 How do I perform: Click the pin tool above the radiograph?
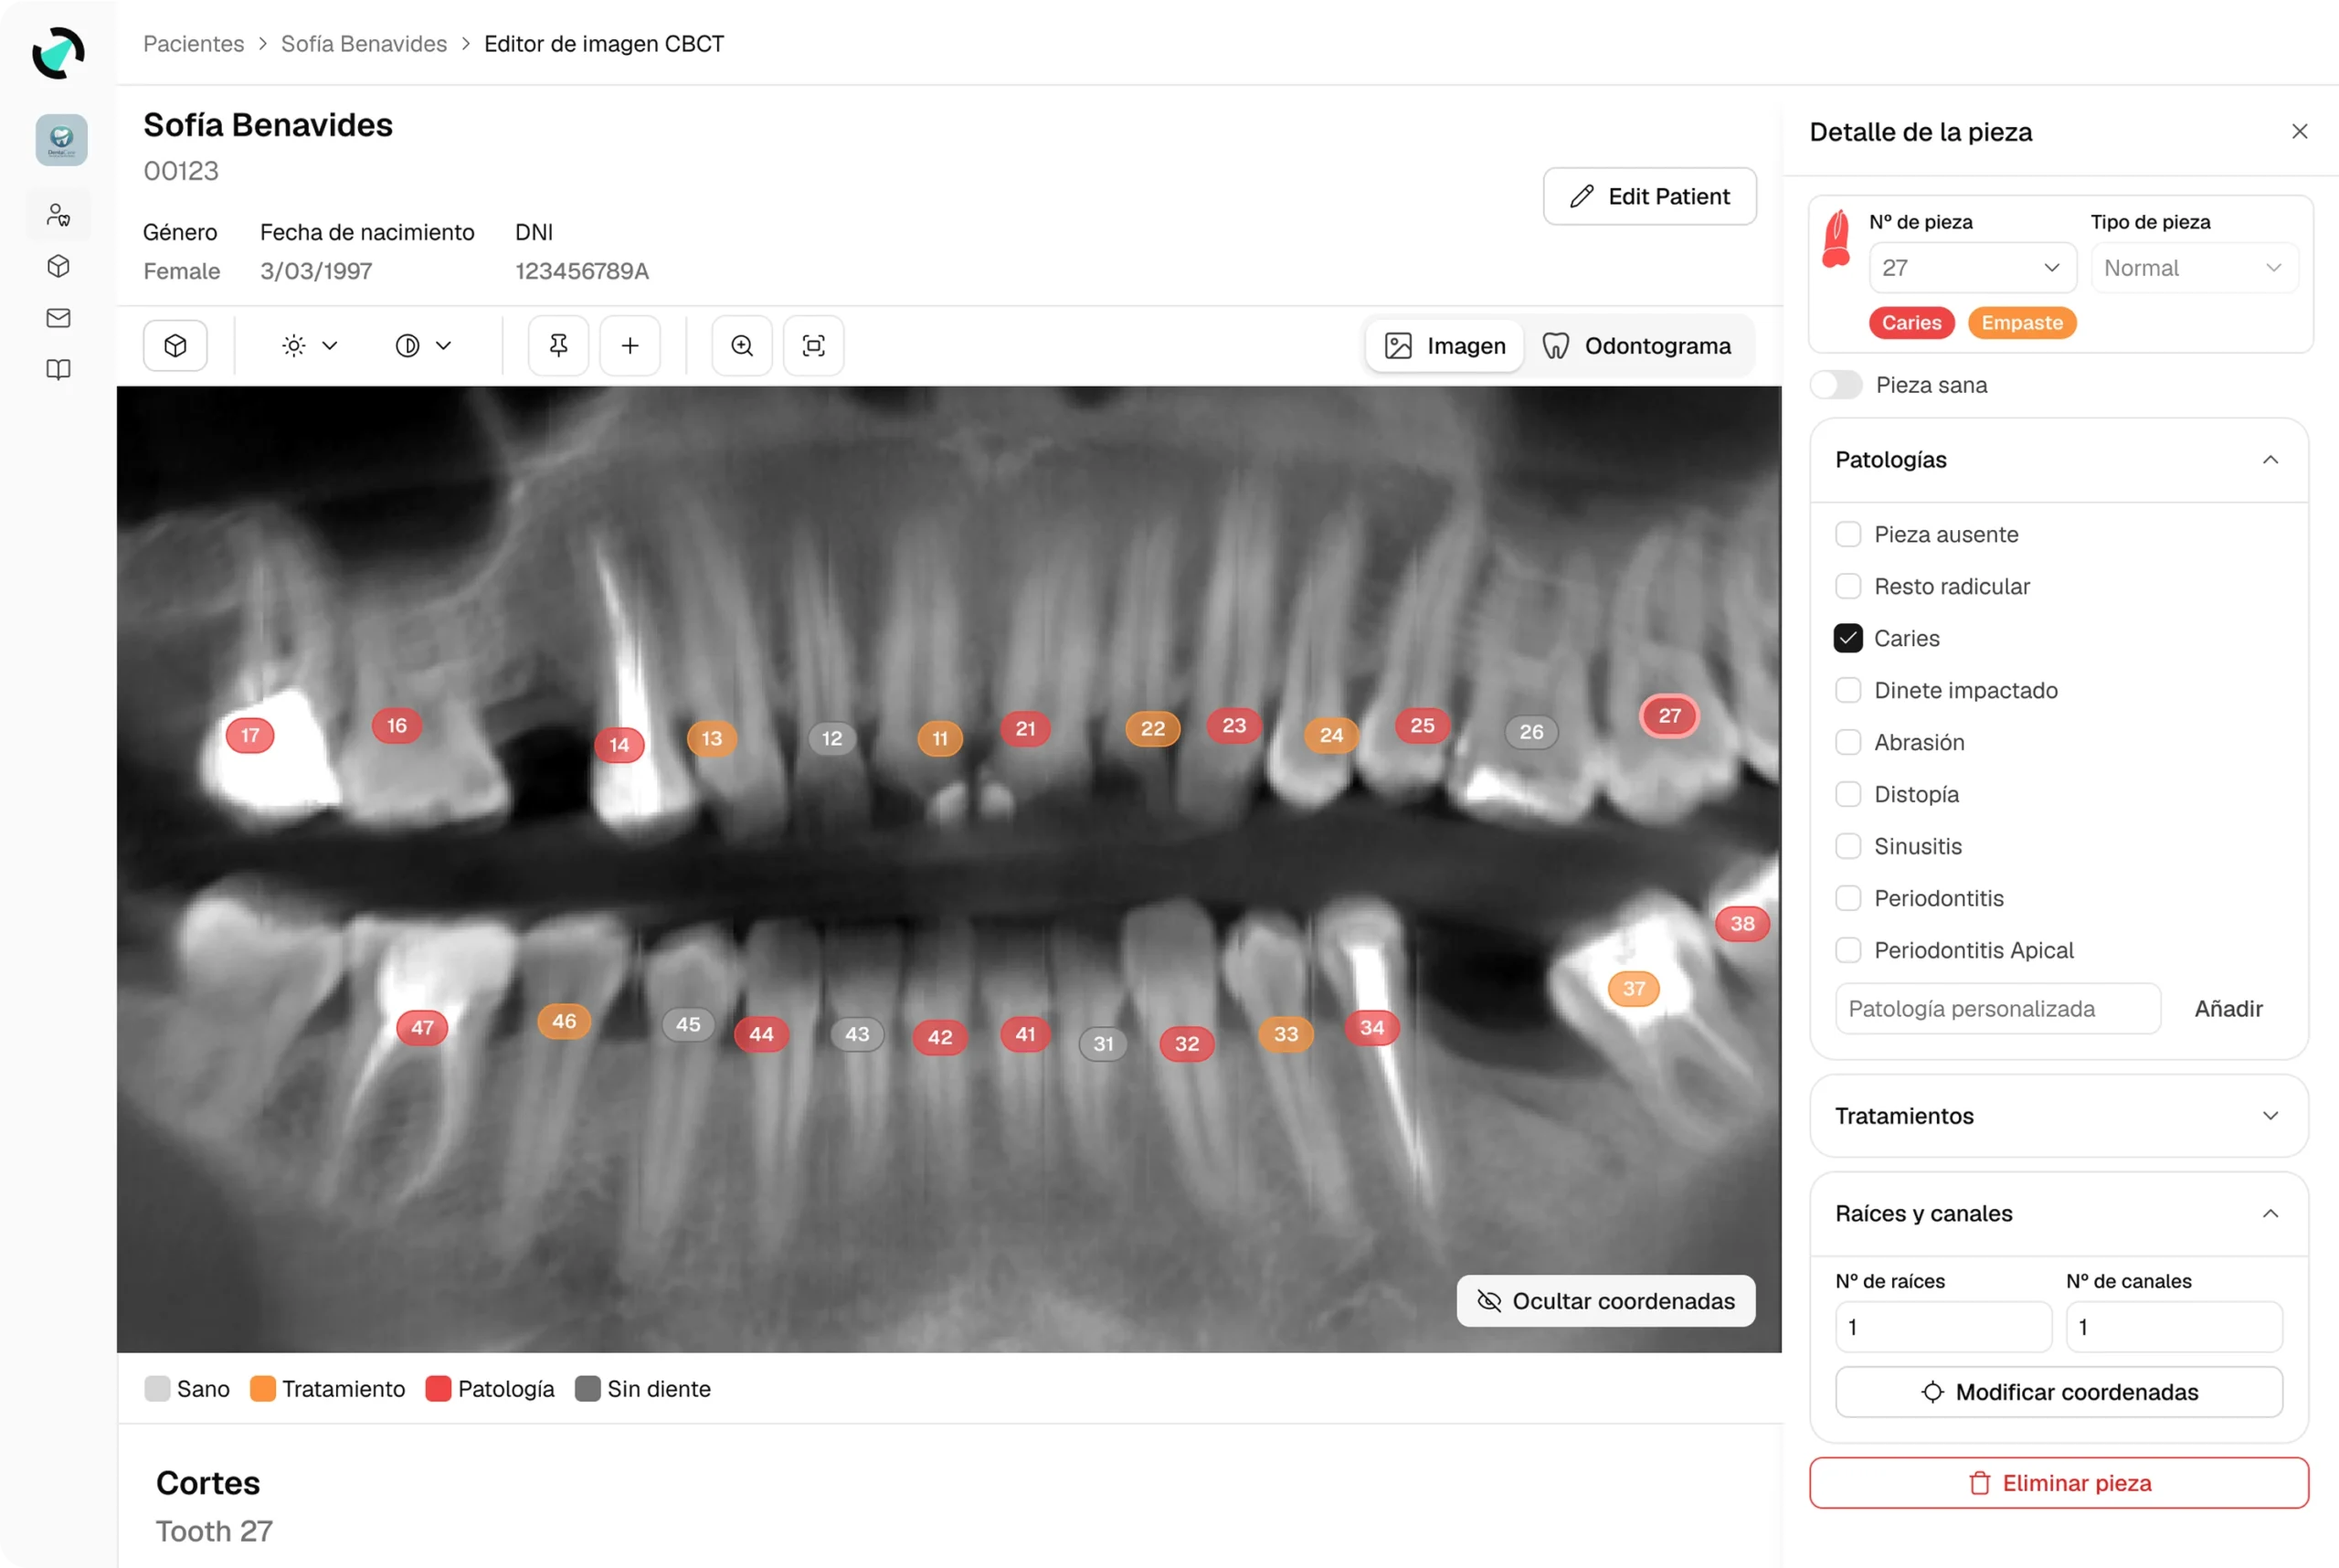pos(558,345)
